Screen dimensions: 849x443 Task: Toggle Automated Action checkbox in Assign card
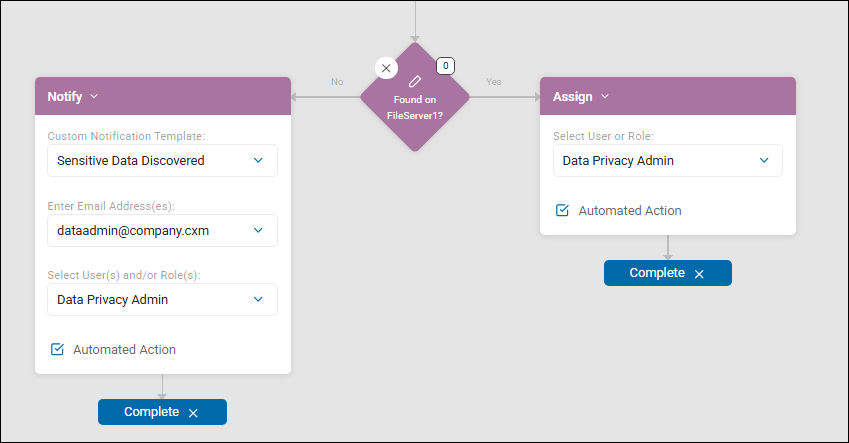[563, 210]
